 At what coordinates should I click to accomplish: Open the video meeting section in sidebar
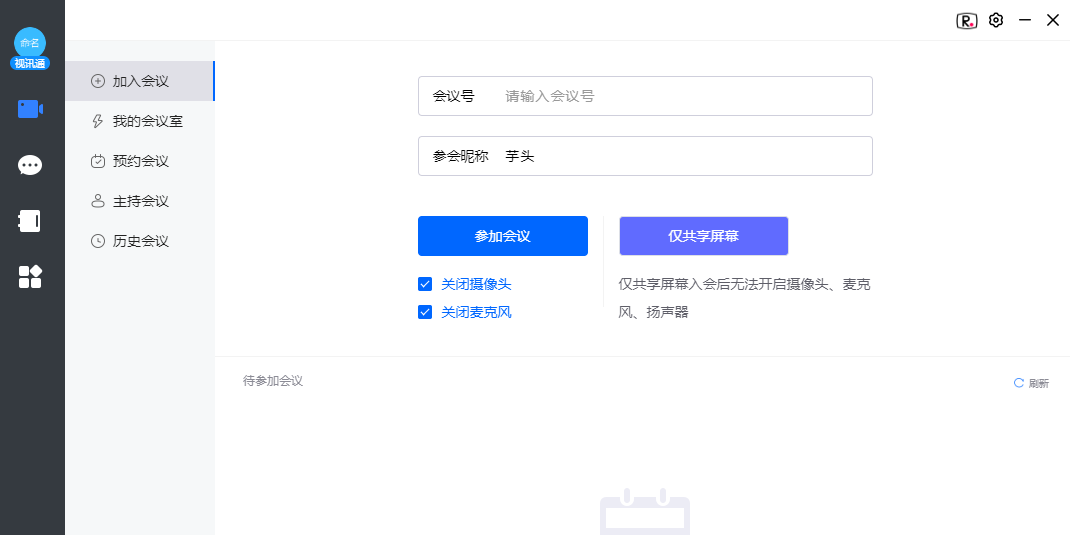tap(30, 109)
